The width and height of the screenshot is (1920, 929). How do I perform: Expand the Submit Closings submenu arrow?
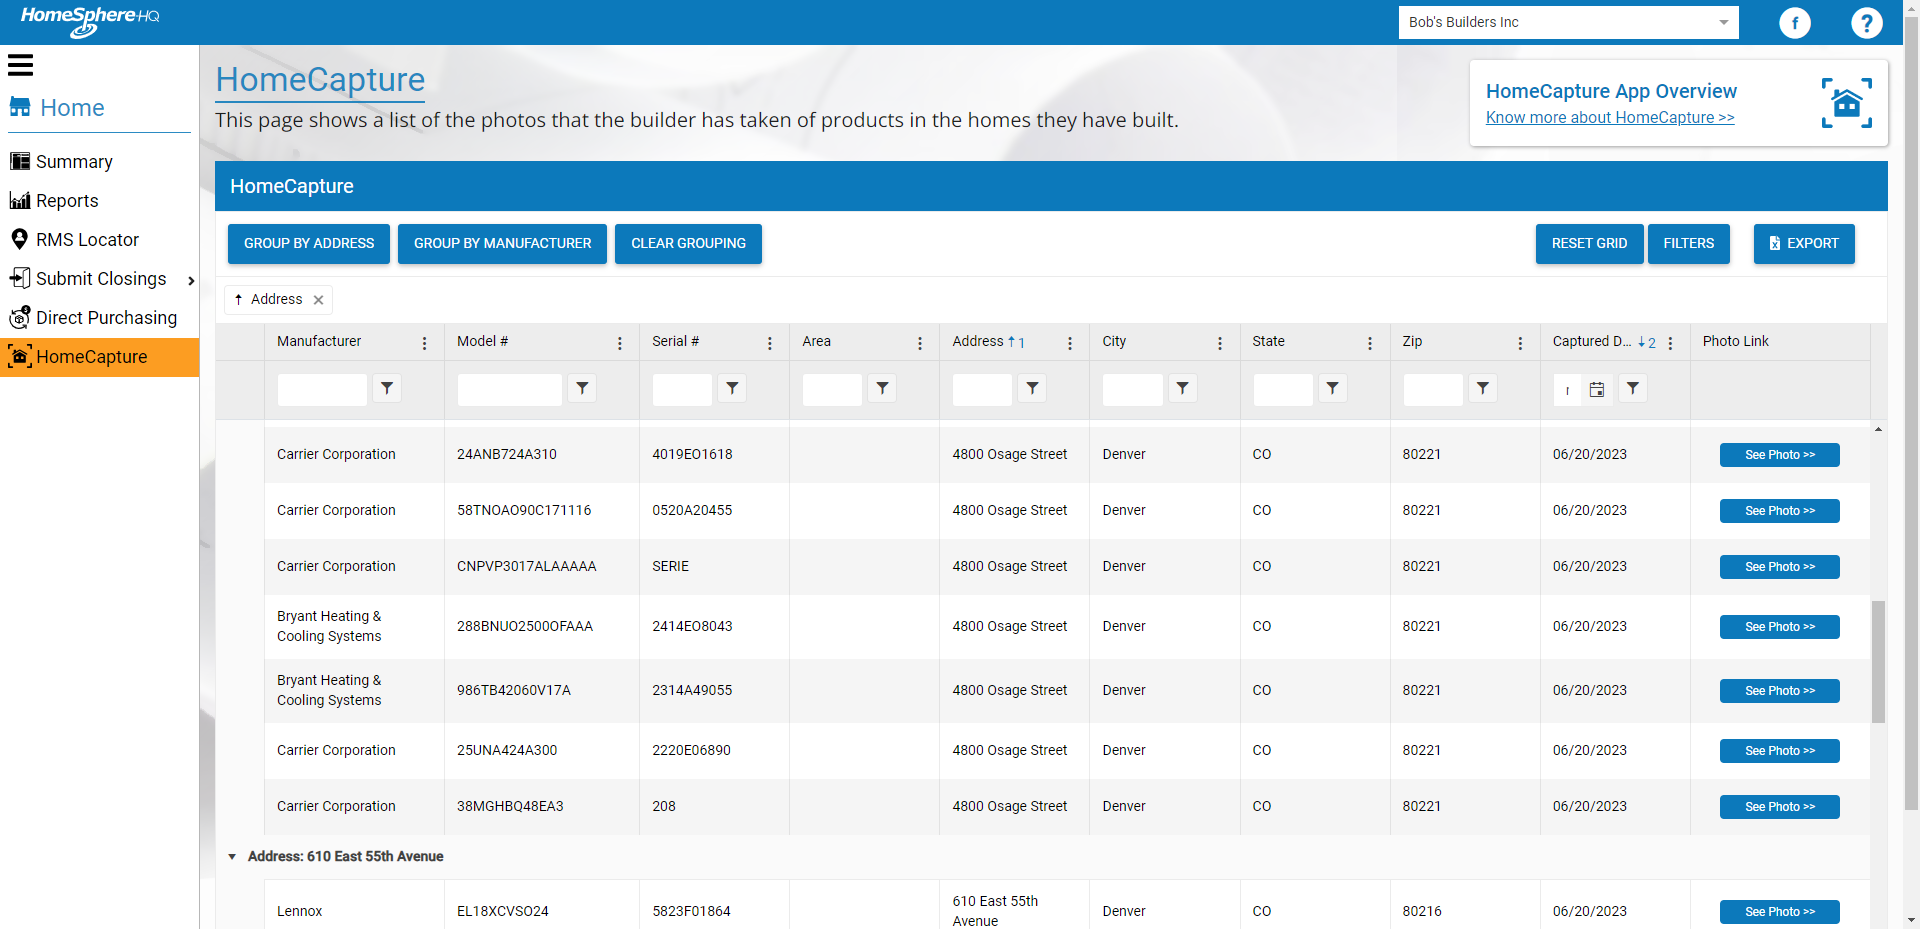click(191, 280)
